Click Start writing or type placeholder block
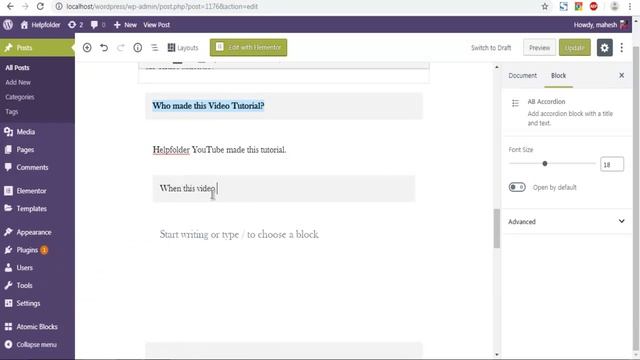The image size is (640, 360). (x=239, y=235)
